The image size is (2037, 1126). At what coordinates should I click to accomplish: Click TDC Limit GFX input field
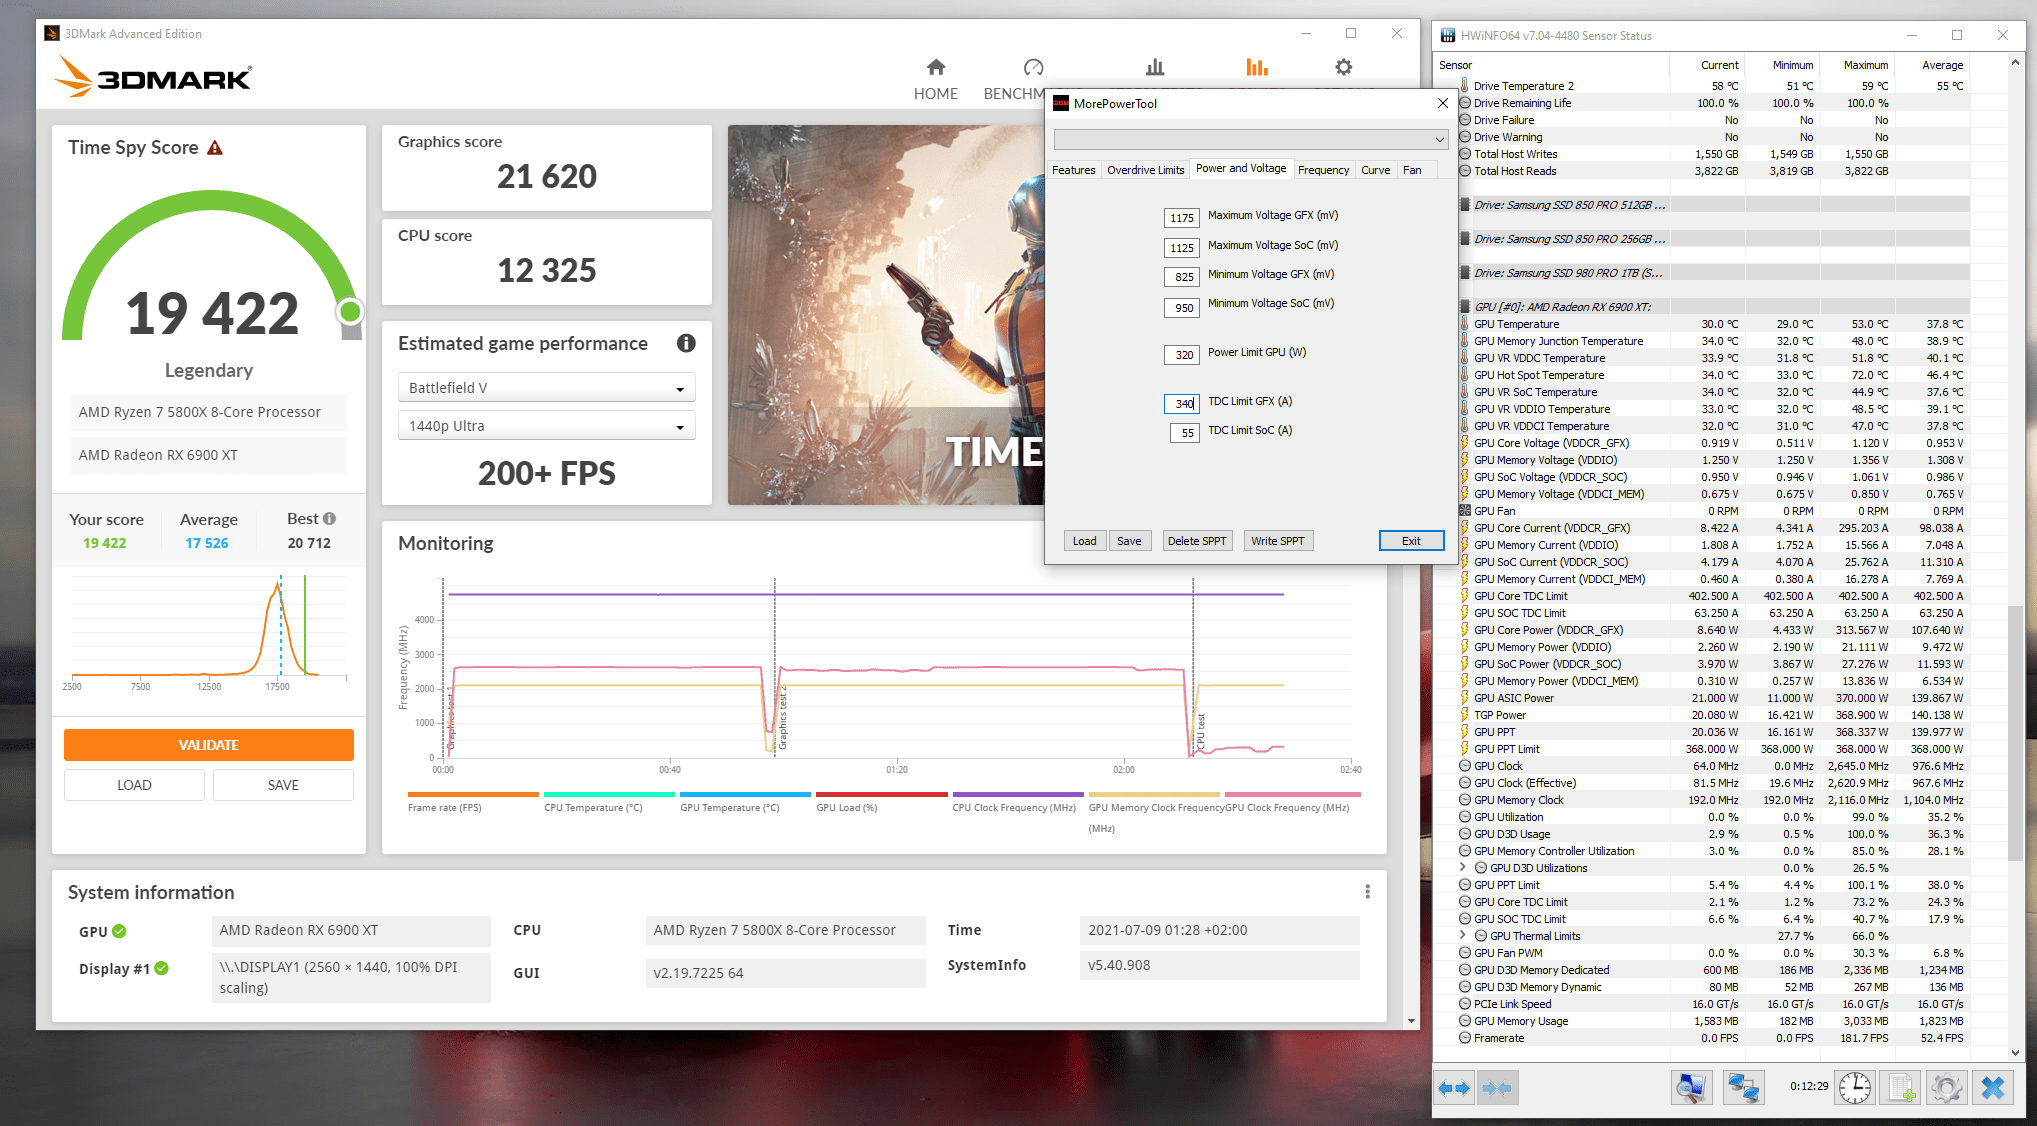tap(1182, 404)
